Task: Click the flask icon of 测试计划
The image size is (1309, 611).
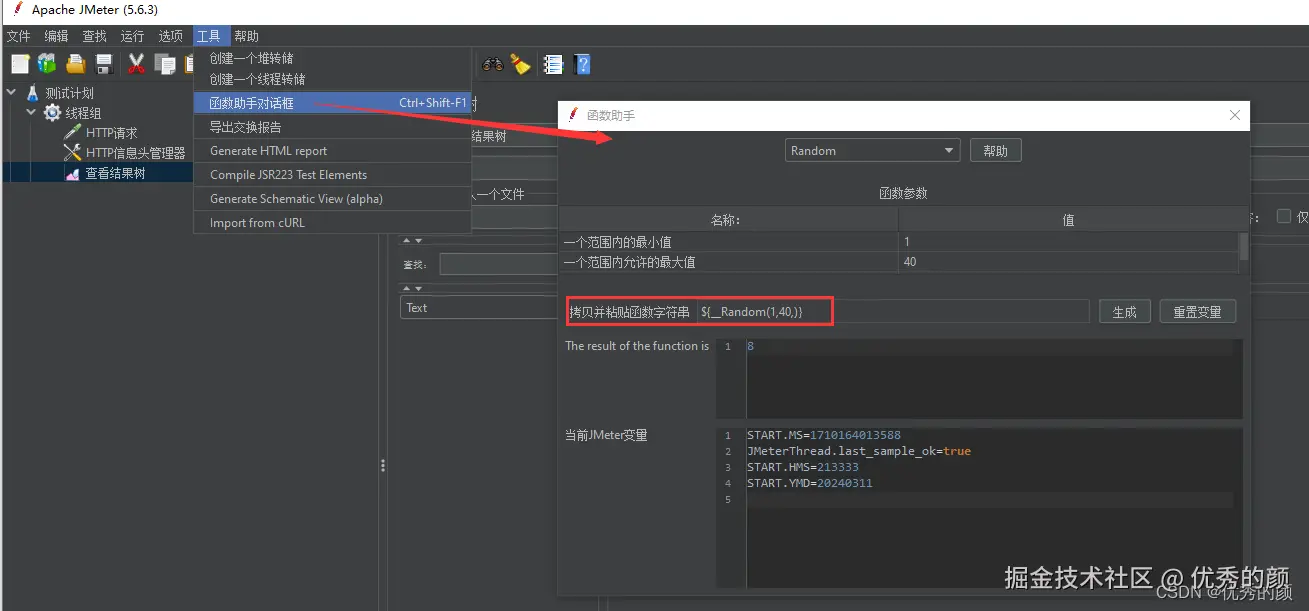Action: click(x=33, y=93)
